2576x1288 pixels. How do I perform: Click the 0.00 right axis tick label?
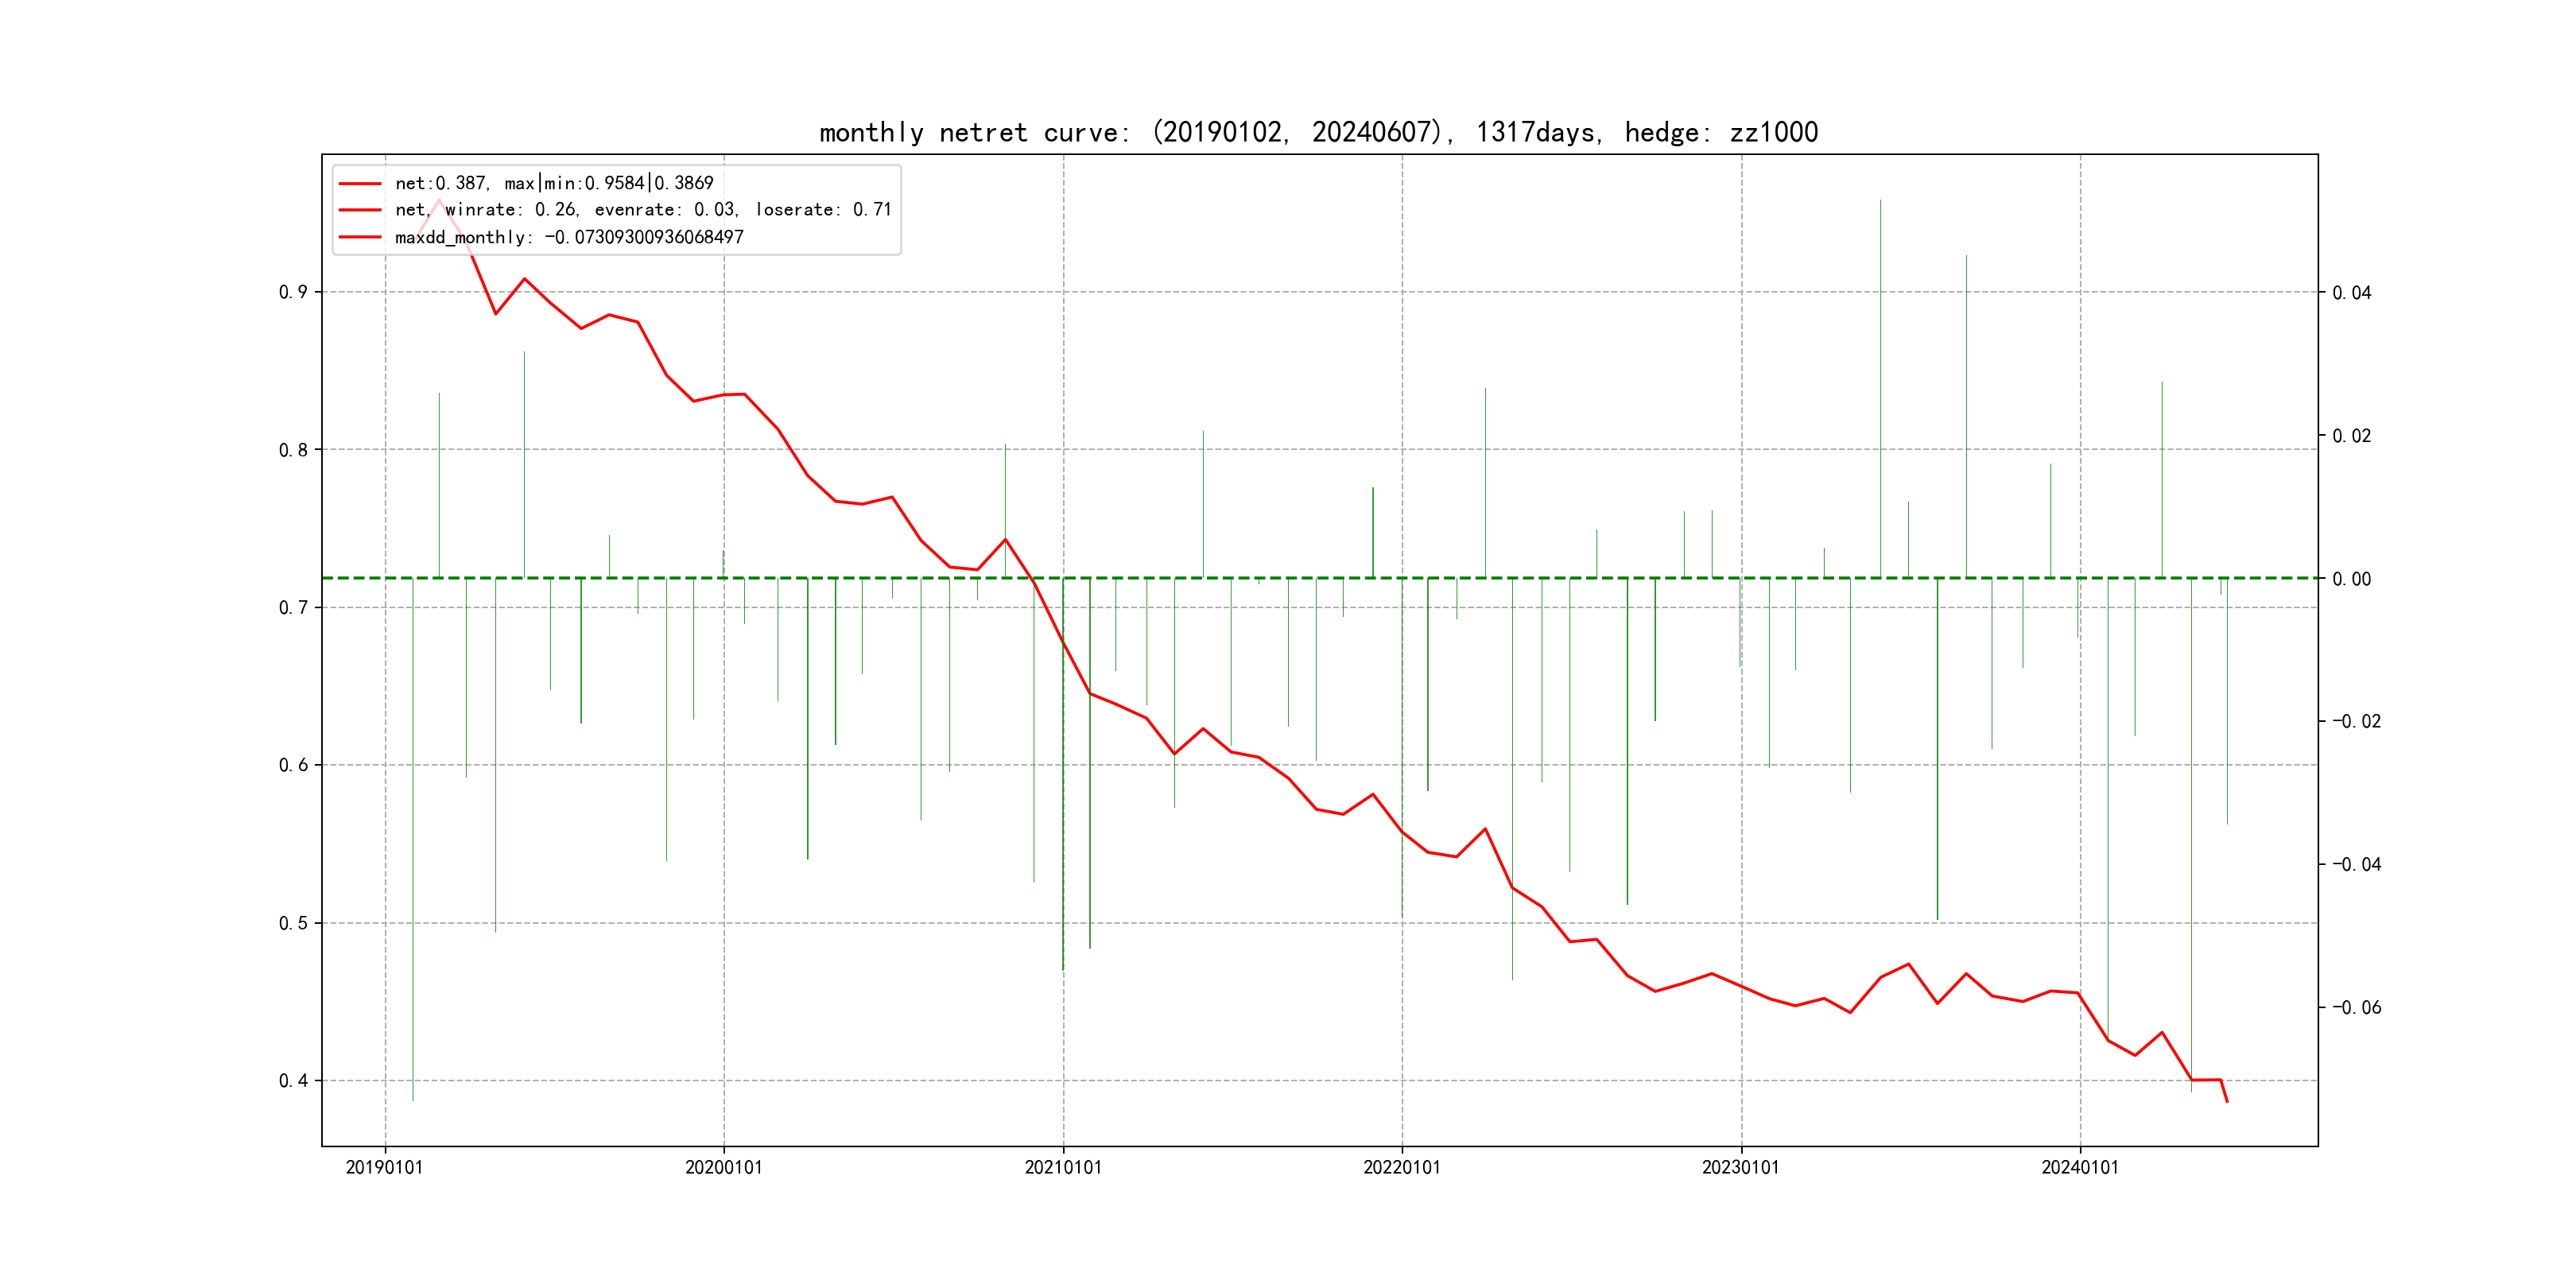pyautogui.click(x=2352, y=579)
